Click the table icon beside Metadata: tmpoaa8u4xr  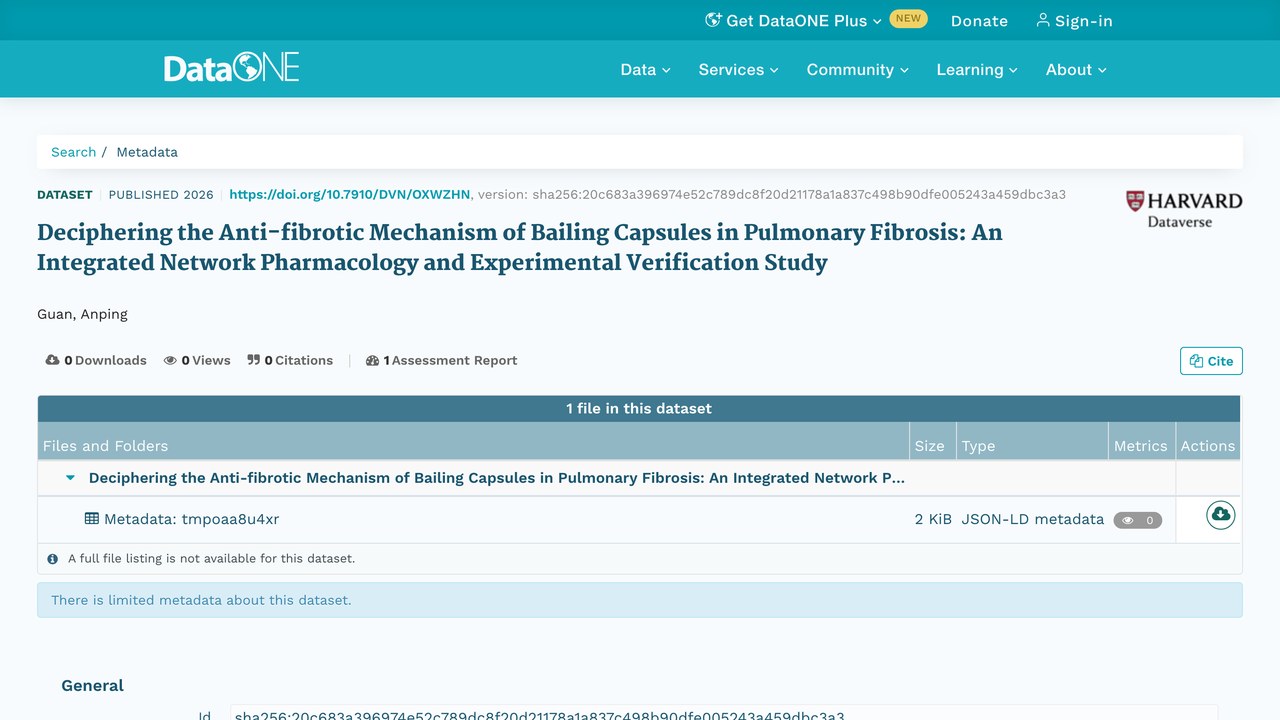coord(92,519)
